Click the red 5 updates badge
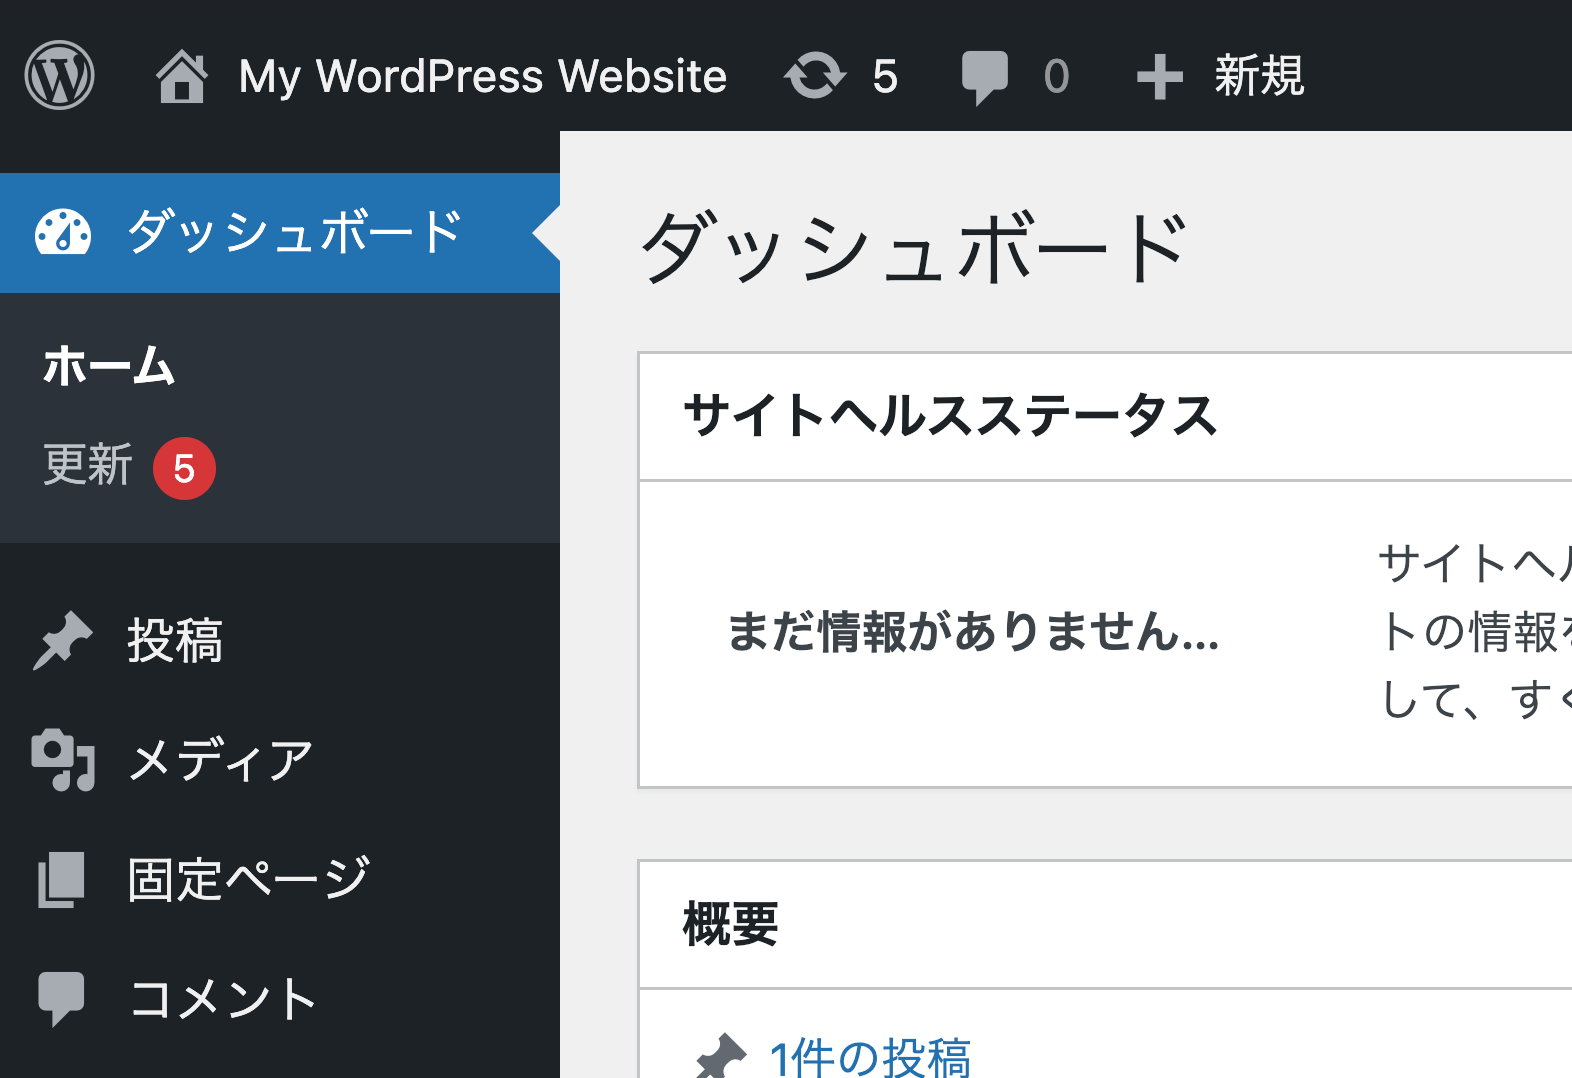The width and height of the screenshot is (1572, 1078). (184, 468)
